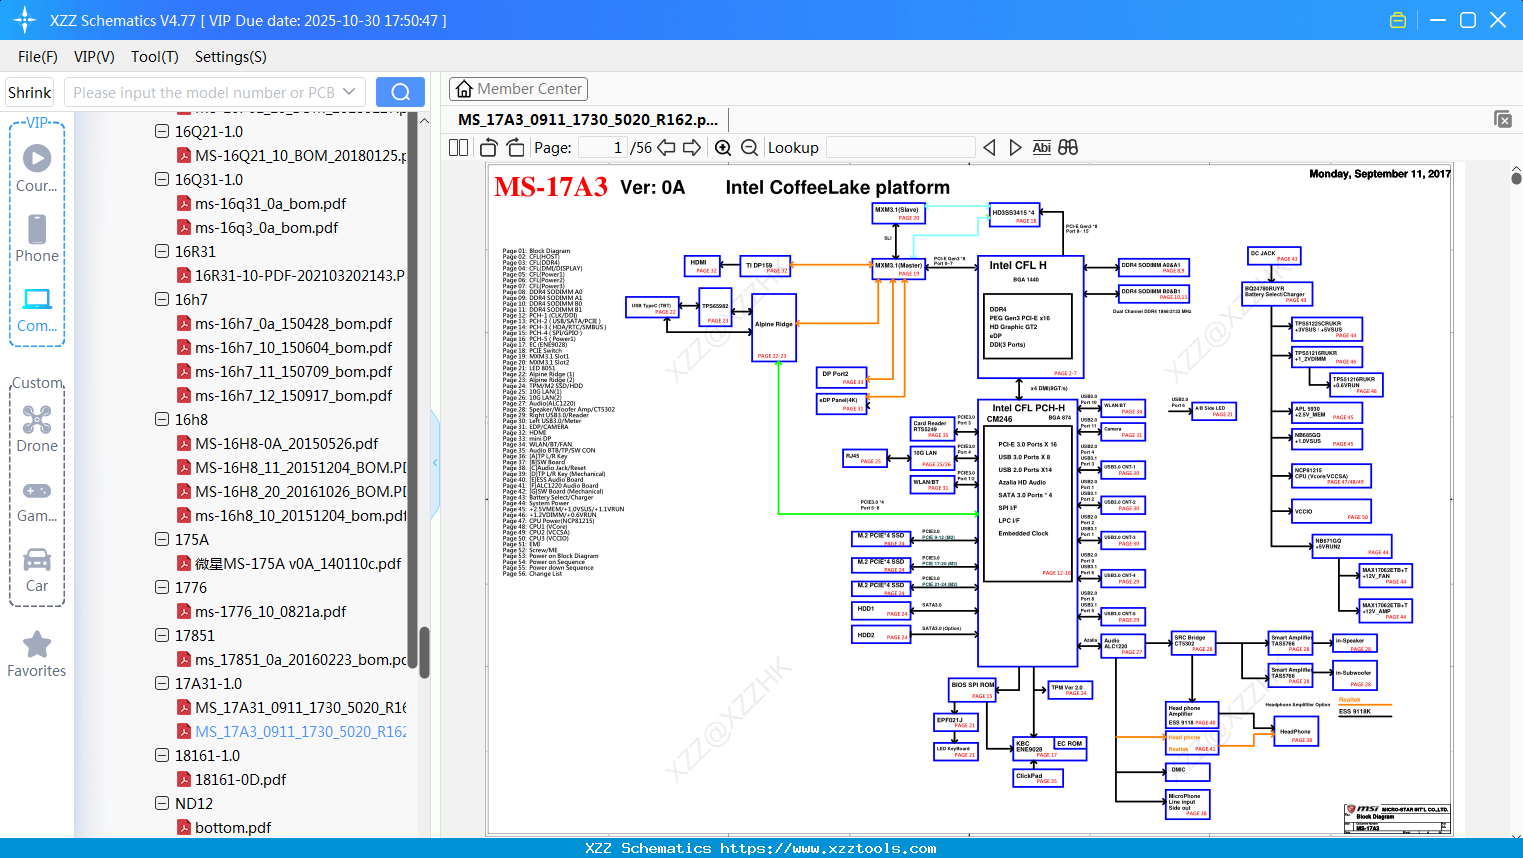Open 18161-0D.pdf
The width and height of the screenshot is (1523, 858).
coord(240,779)
